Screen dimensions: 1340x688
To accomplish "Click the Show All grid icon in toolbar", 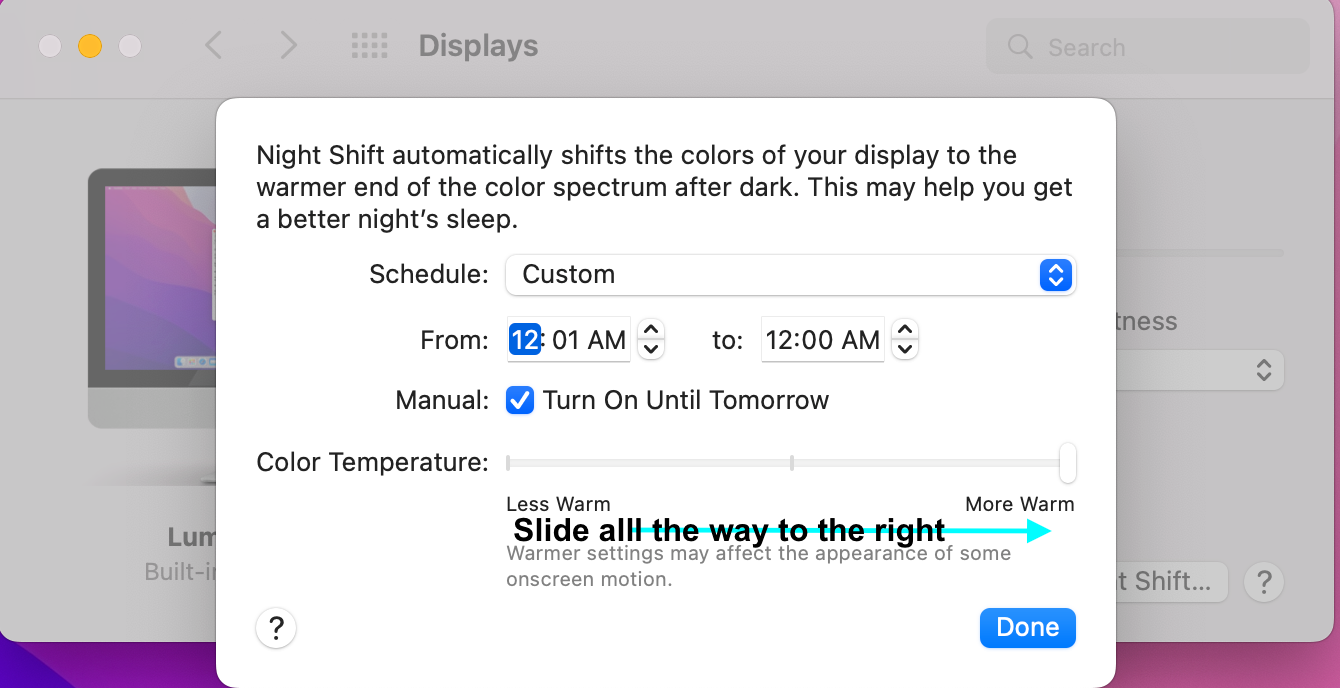I will point(369,45).
